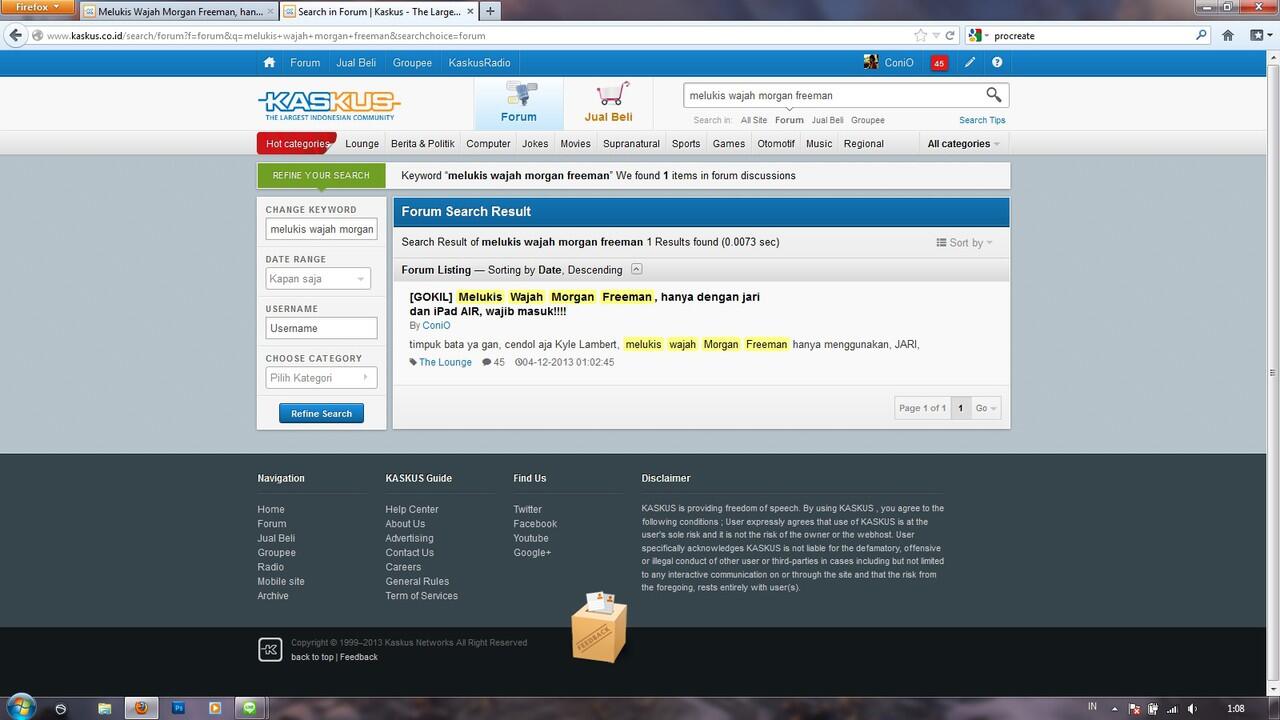Open the pagination Go dropdown
This screenshot has height=720, width=1280.
click(985, 408)
